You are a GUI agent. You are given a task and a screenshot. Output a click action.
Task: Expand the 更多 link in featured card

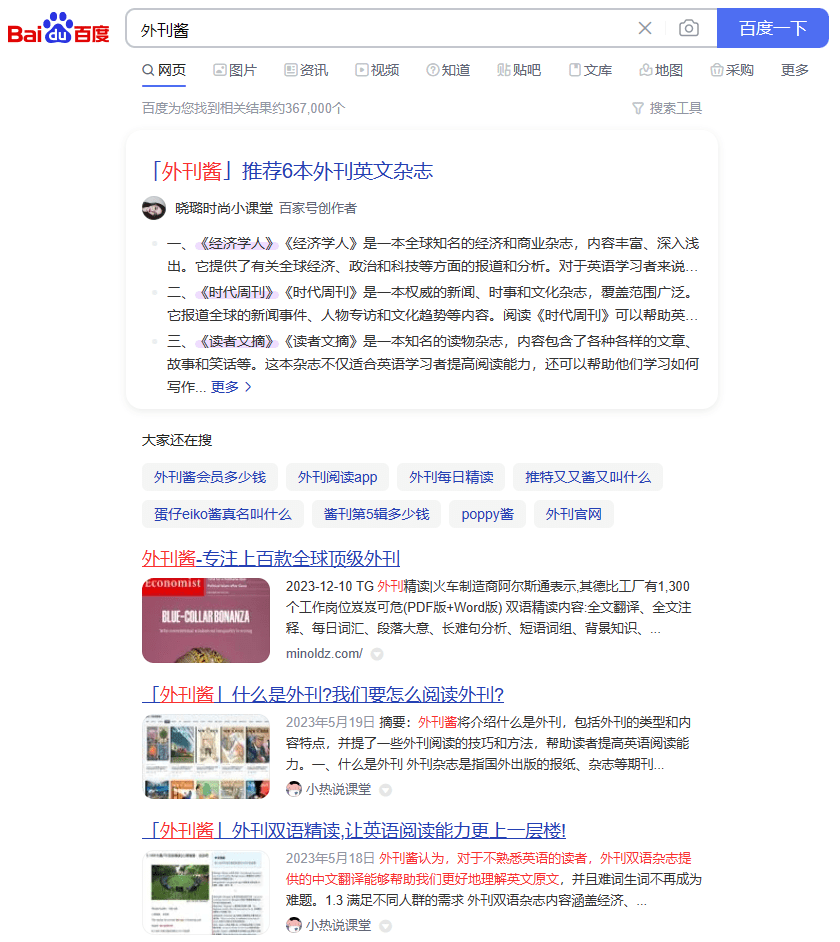coord(231,387)
